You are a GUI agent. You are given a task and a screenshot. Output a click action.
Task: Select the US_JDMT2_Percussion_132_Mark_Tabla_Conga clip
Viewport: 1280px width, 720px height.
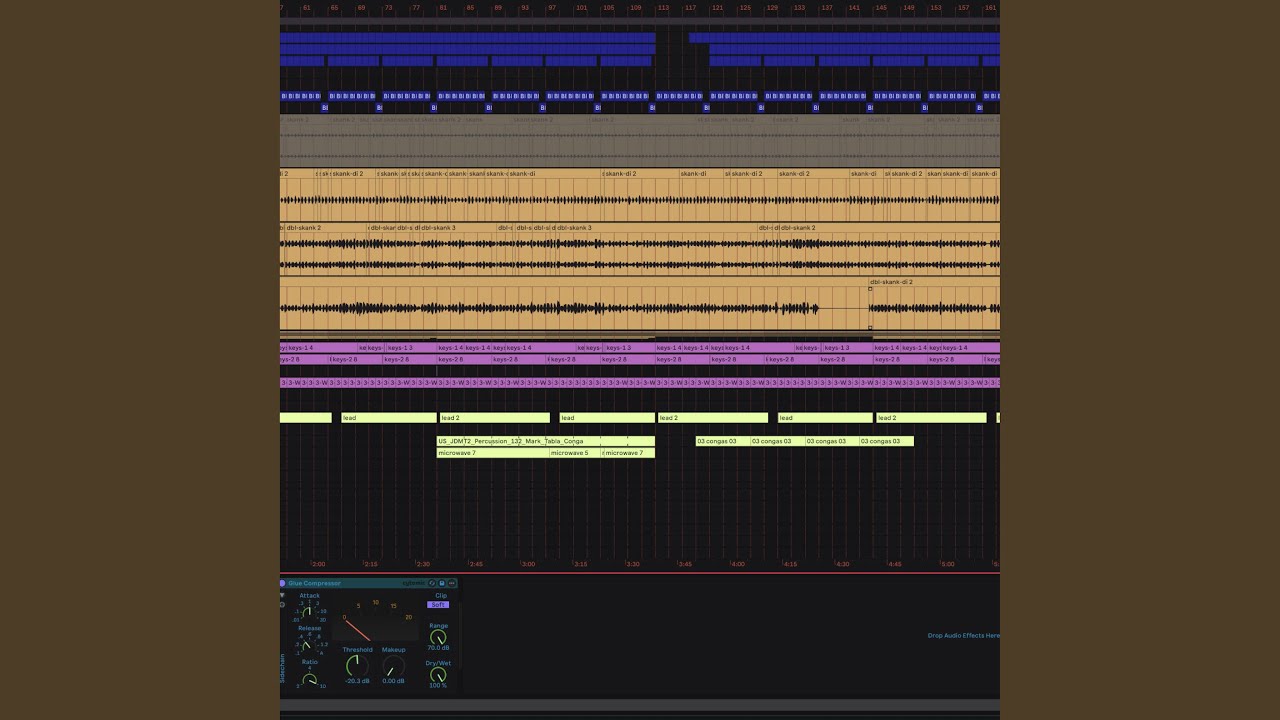tap(546, 441)
